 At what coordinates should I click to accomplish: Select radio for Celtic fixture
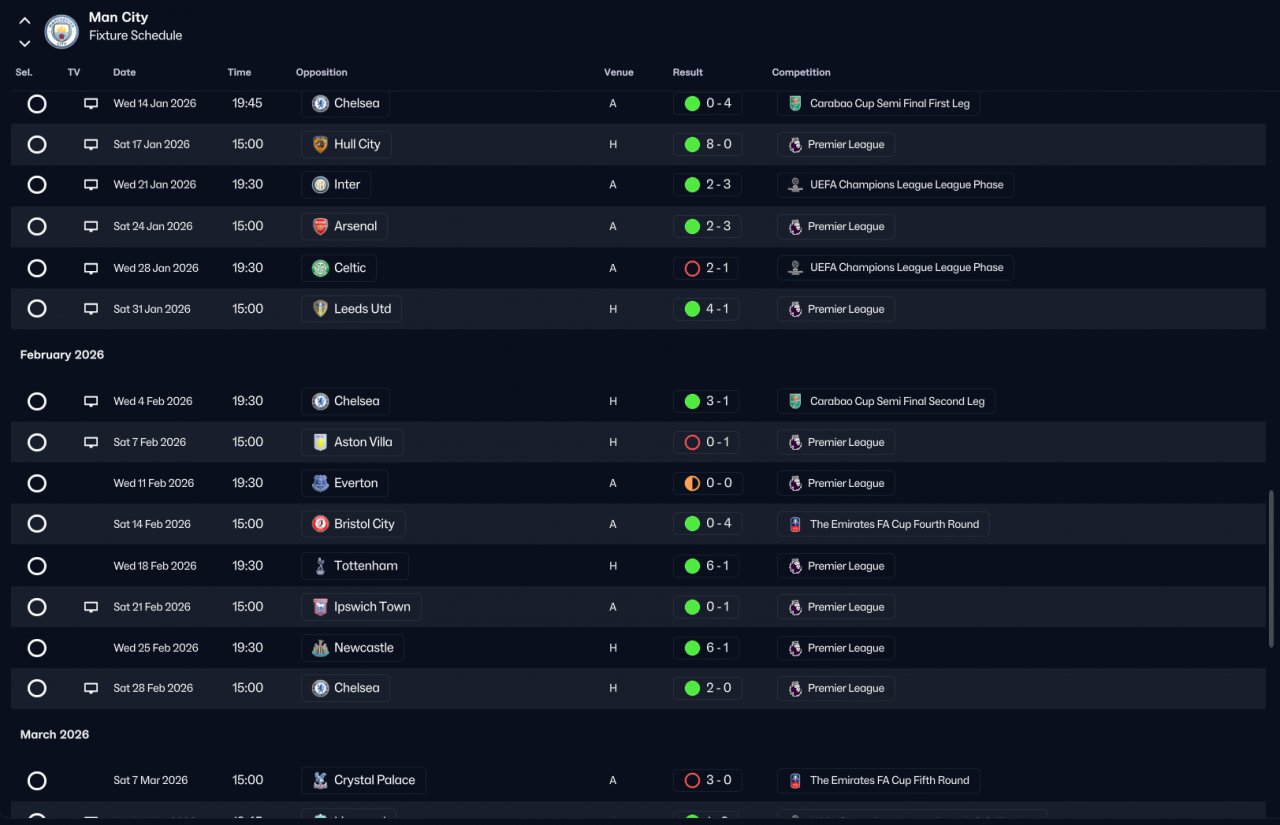37,268
